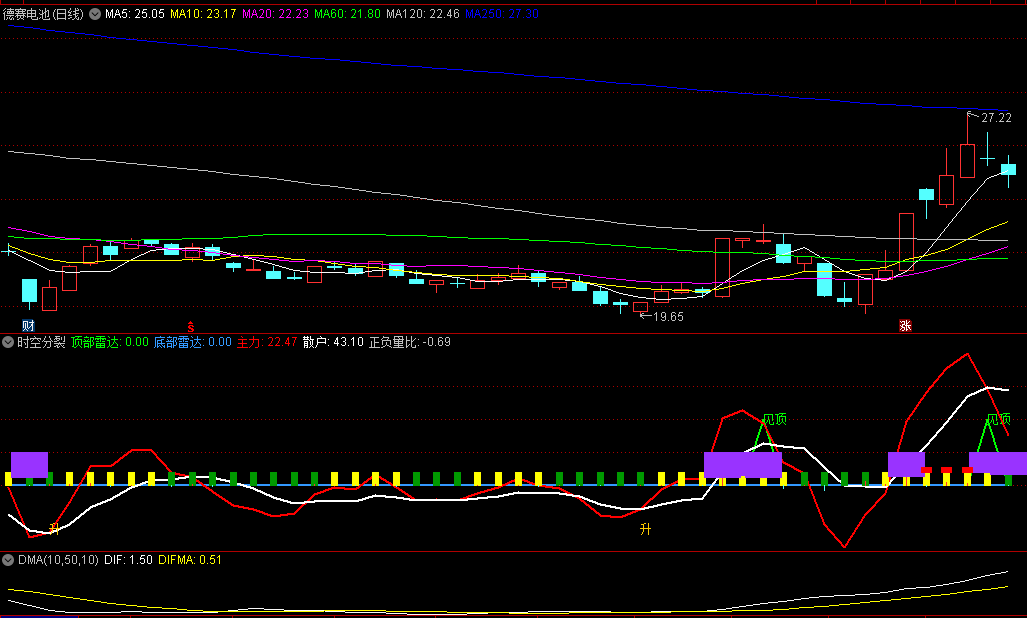The image size is (1027, 618).
Task: Click the MA120: 22.46 label
Action: [422, 14]
